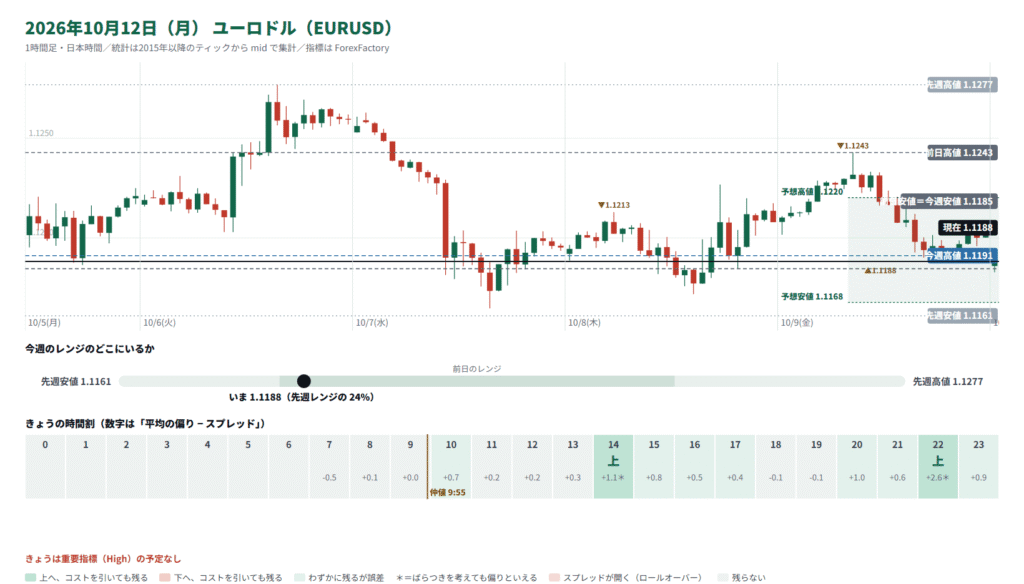Select the pale green わずかに残るが誤差 legend swatch
1024x584 pixels.
point(299,578)
